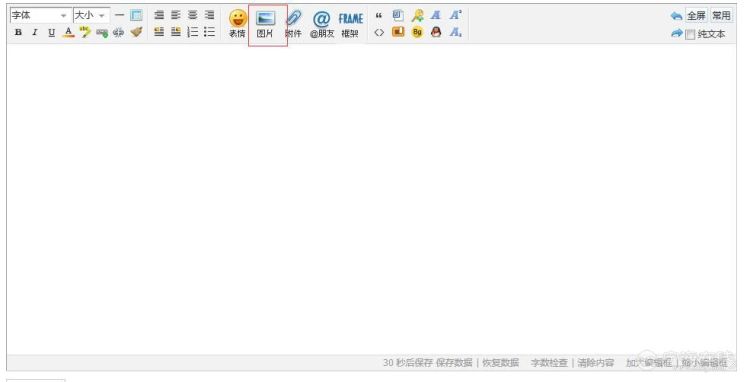Click the 保存数据 save data link

pyautogui.click(x=454, y=362)
